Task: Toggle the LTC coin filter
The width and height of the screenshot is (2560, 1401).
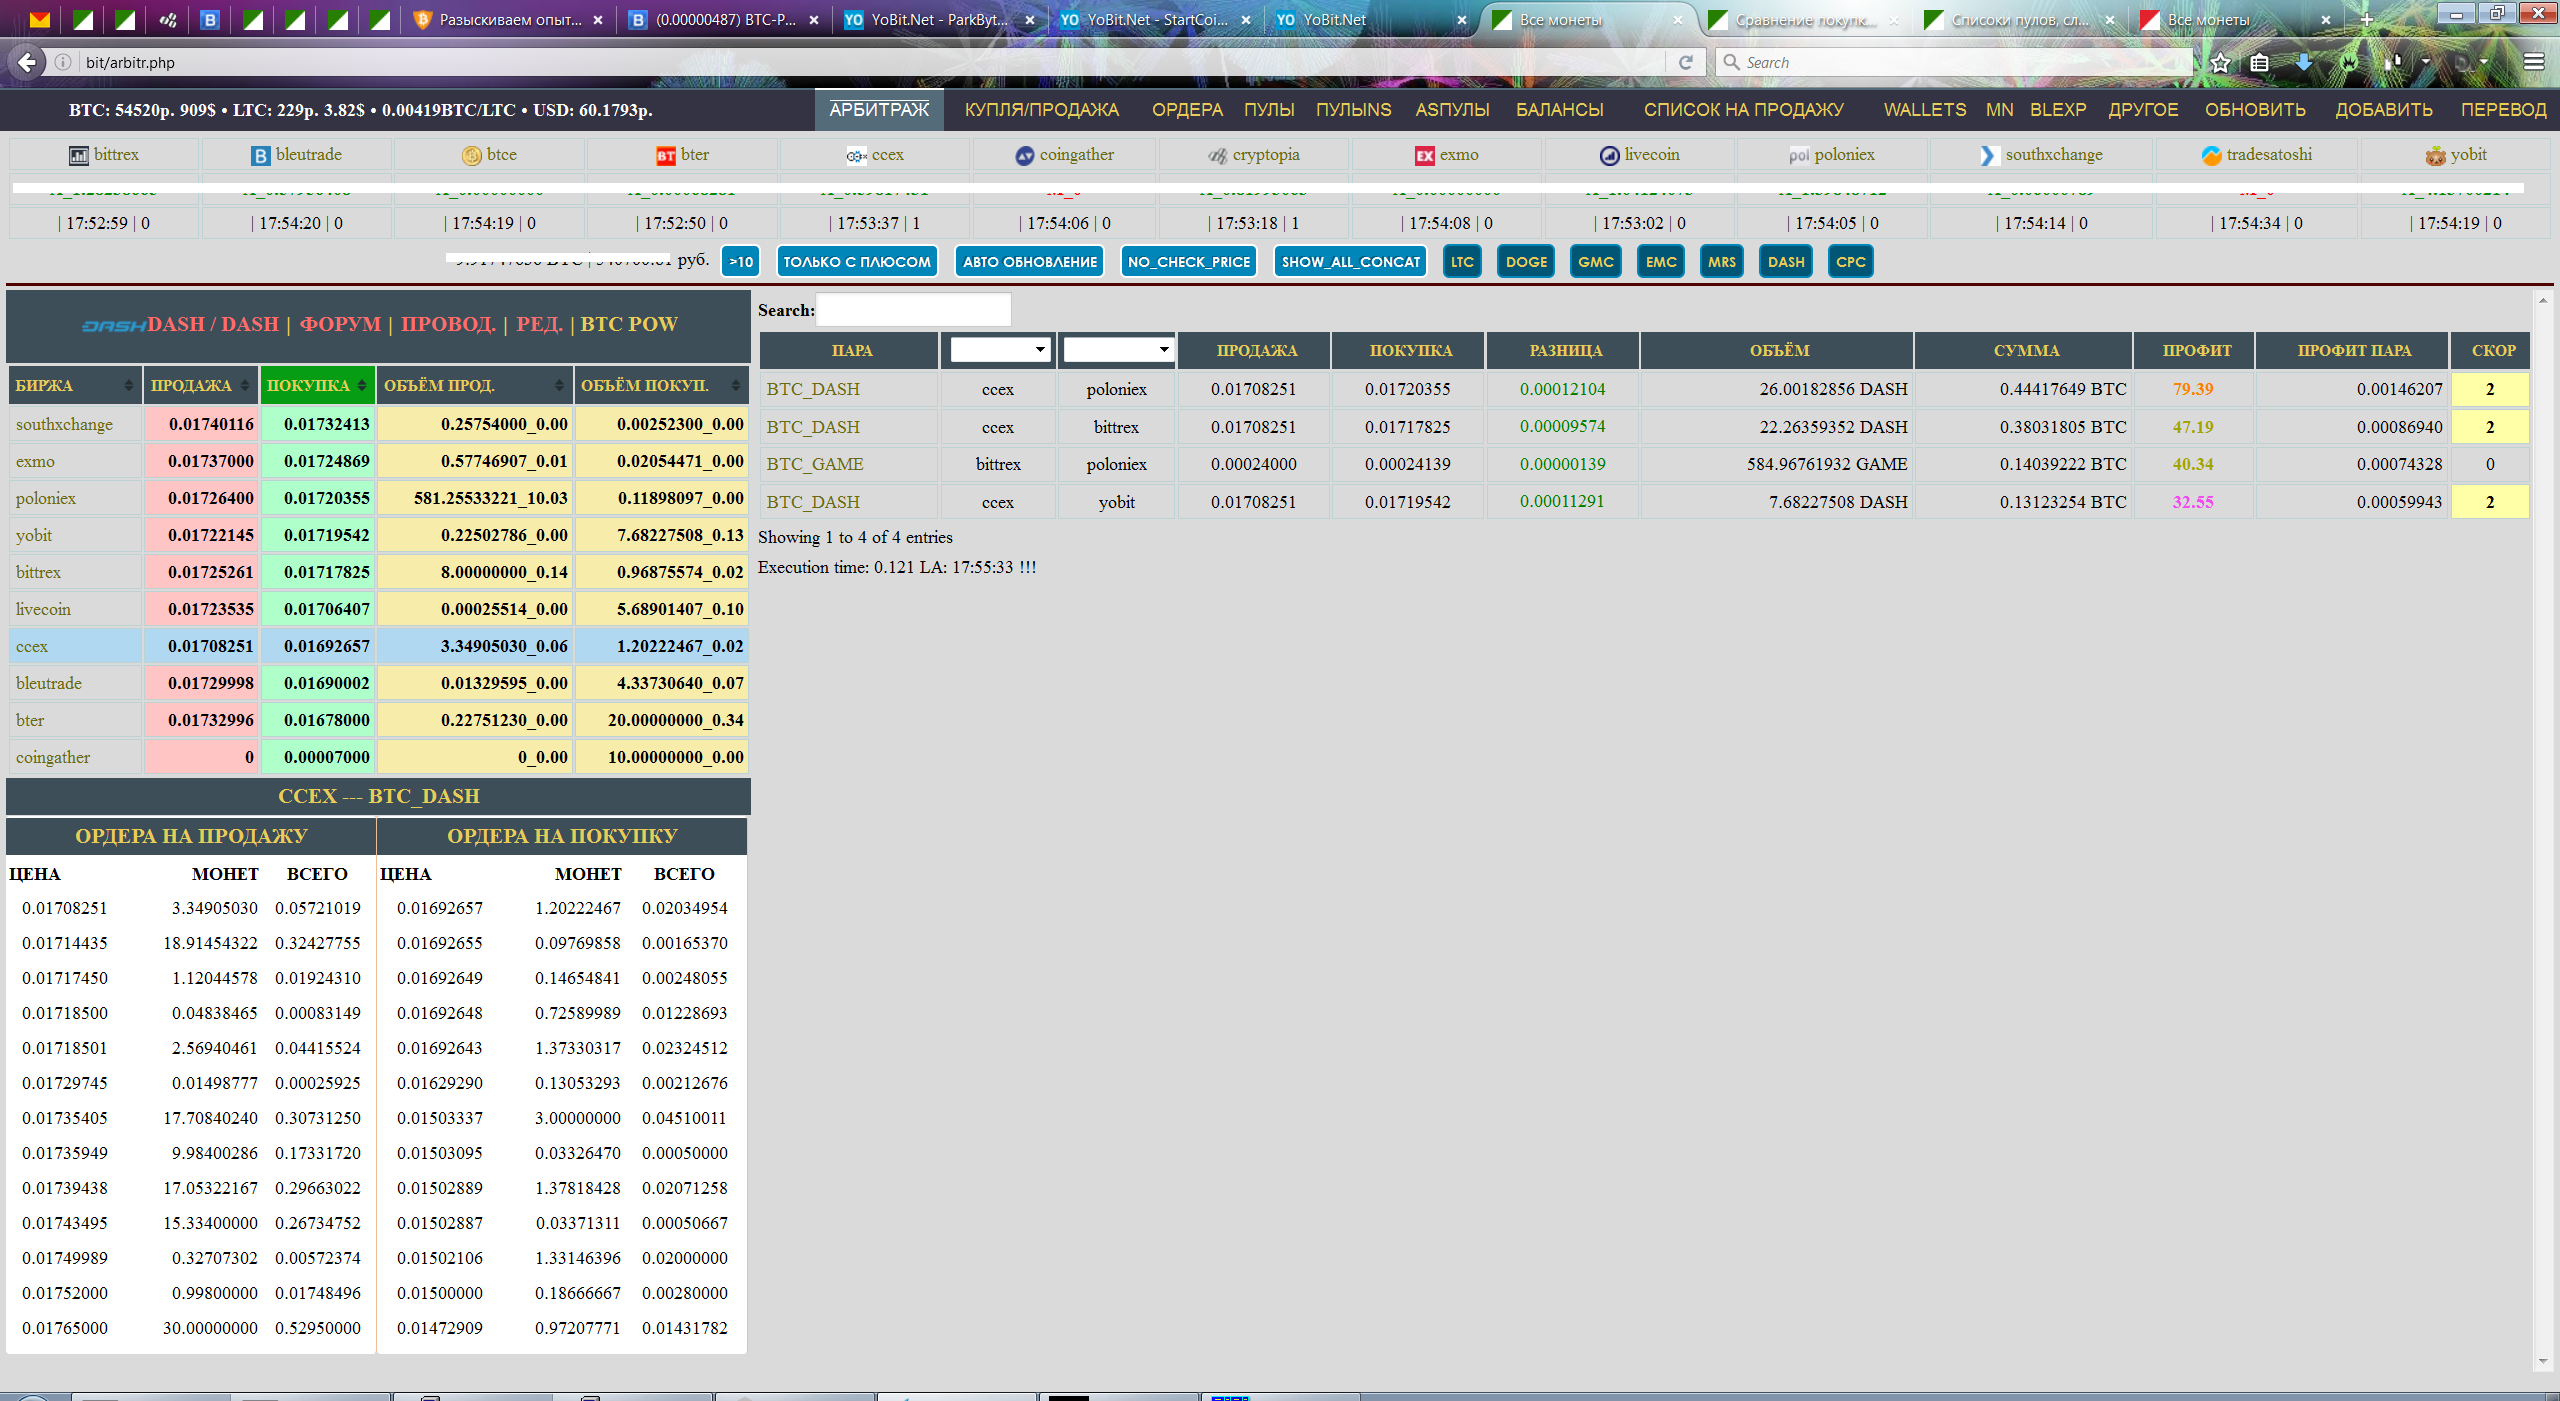Action: tap(1462, 262)
